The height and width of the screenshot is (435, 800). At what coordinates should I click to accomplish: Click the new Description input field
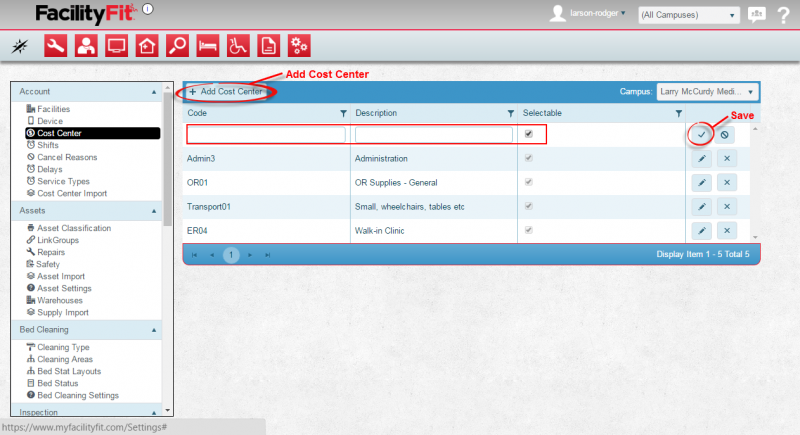pyautogui.click(x=434, y=135)
